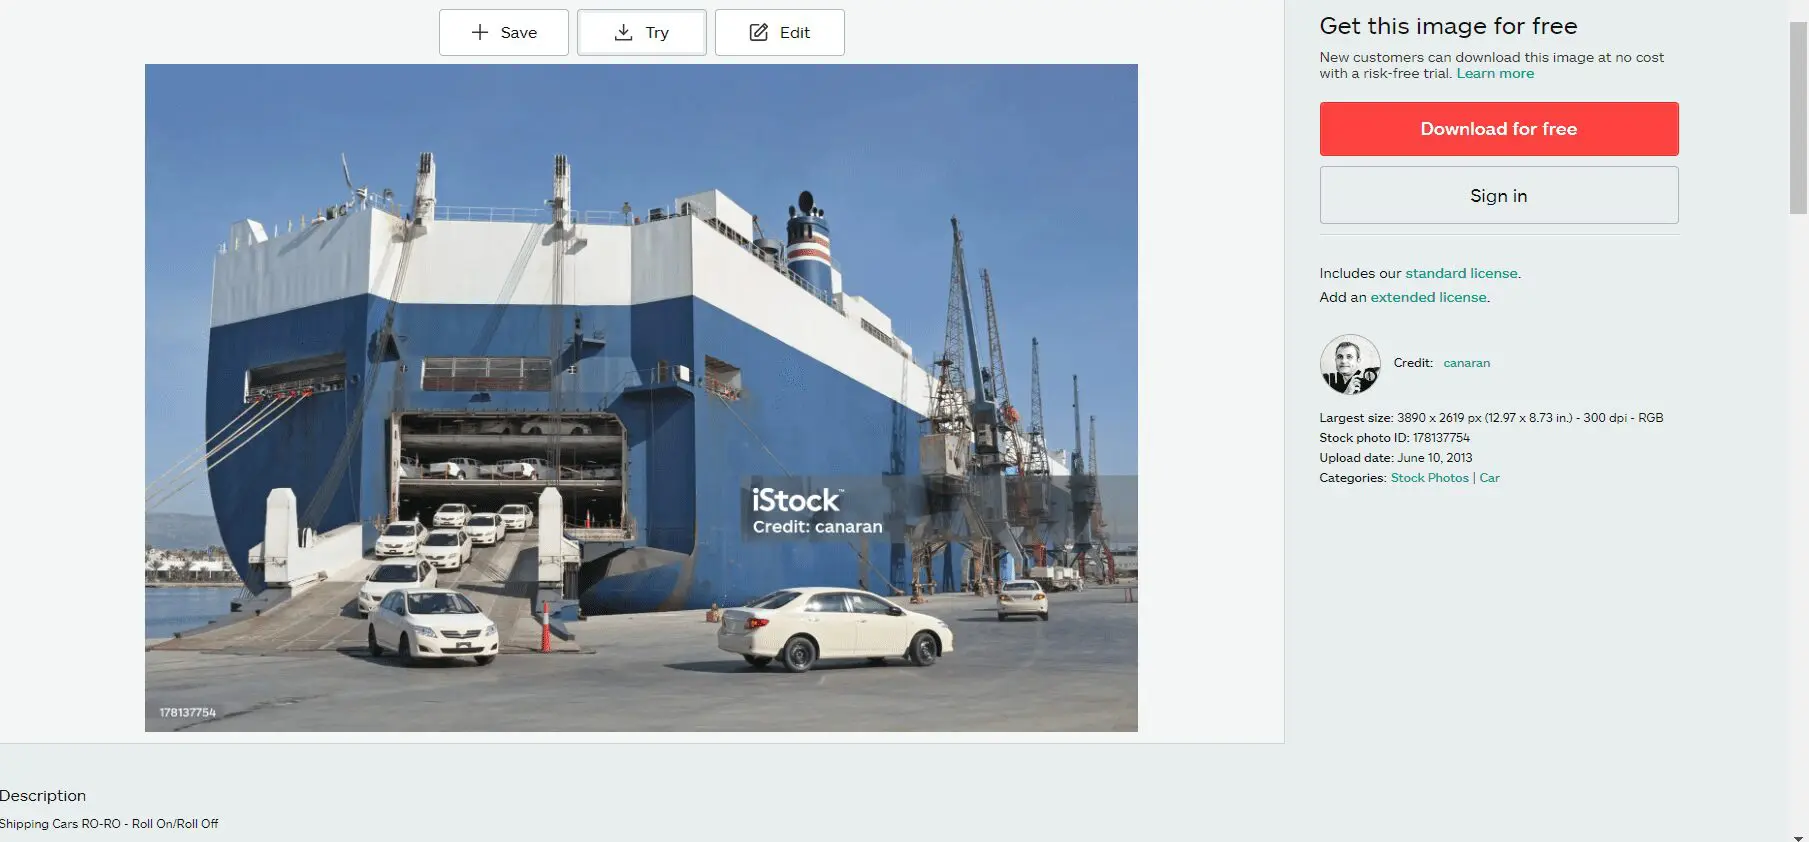Image resolution: width=1809 pixels, height=842 pixels.
Task: Open the standard license link
Action: coord(1461,273)
